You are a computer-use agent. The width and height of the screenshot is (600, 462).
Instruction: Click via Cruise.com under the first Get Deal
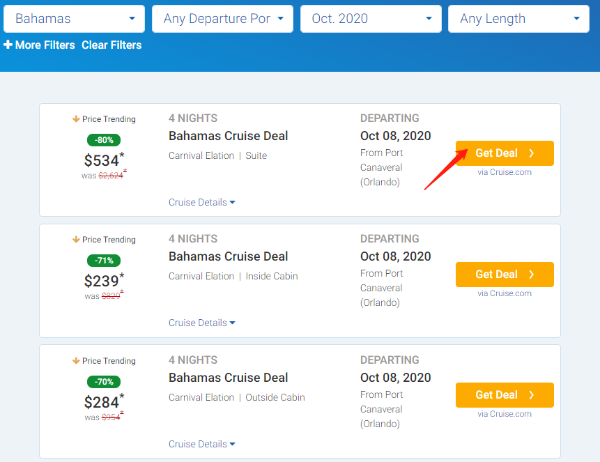504,172
